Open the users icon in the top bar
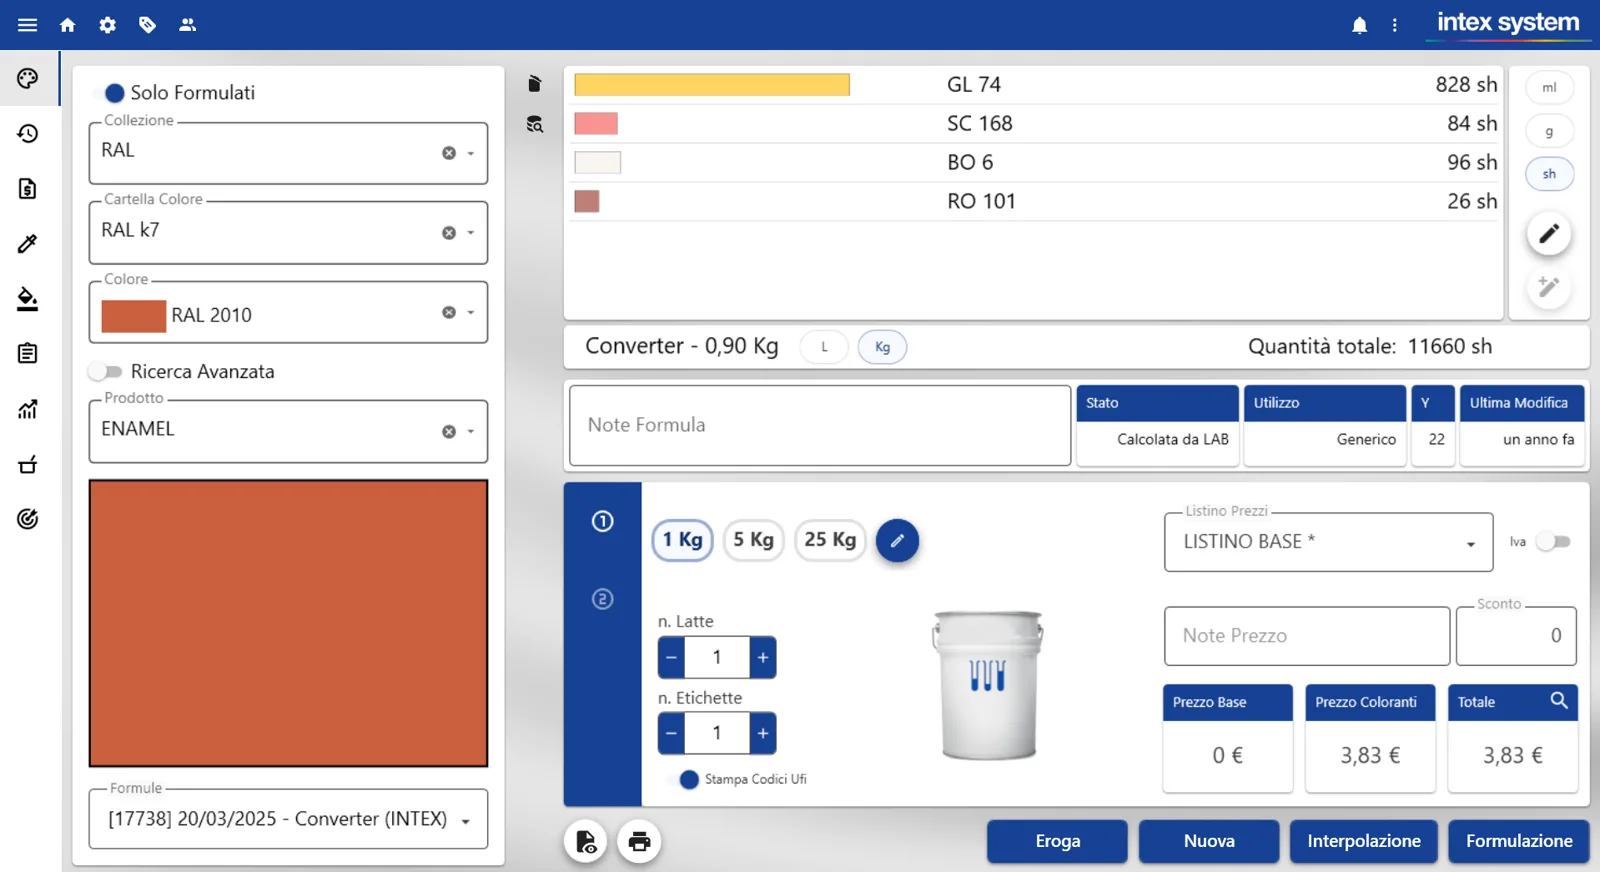This screenshot has width=1600, height=872. click(x=187, y=25)
